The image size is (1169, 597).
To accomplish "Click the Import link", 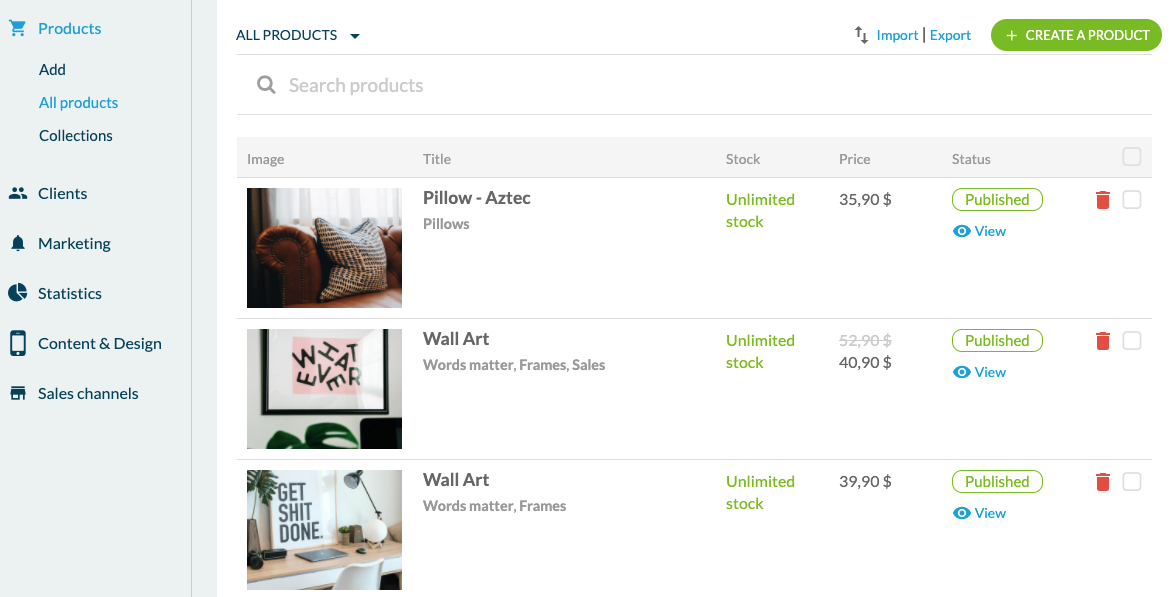I will [897, 35].
